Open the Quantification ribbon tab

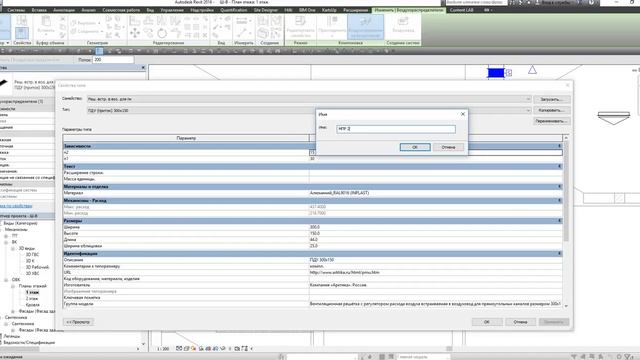pos(233,10)
